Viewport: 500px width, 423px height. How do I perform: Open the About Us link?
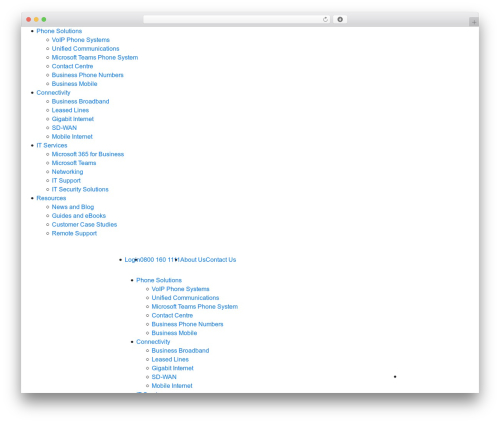coord(193,260)
